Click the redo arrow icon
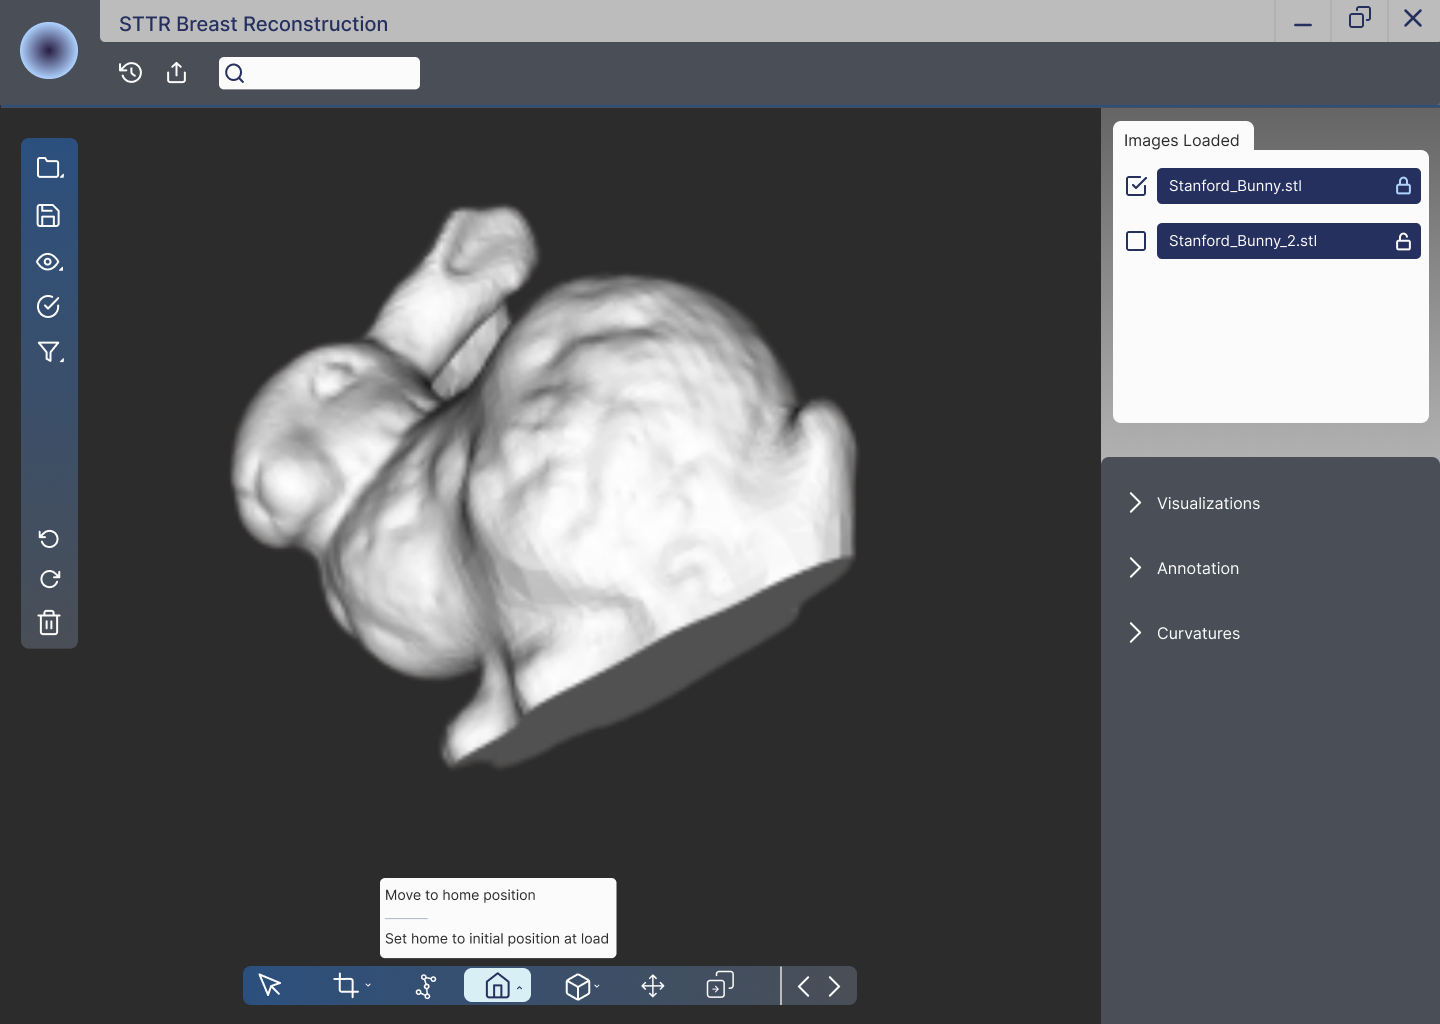The height and width of the screenshot is (1024, 1440). (49, 579)
